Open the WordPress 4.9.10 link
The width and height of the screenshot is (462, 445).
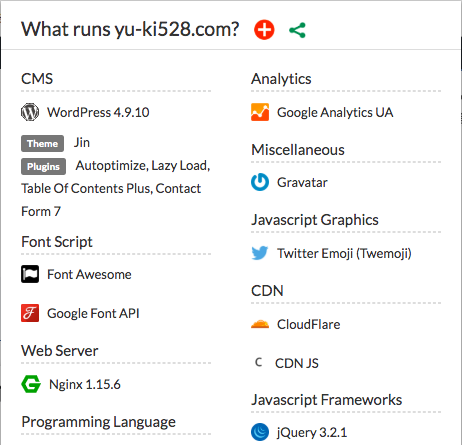[x=98, y=112]
